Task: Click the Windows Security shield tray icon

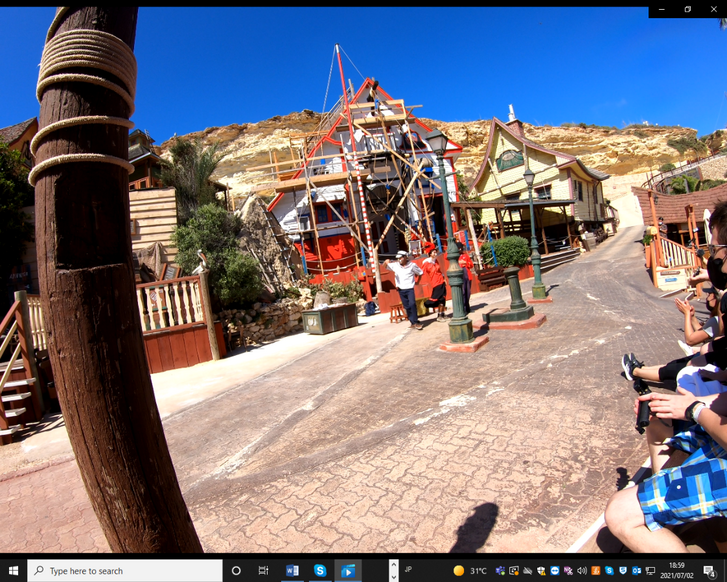Action: 541,571
